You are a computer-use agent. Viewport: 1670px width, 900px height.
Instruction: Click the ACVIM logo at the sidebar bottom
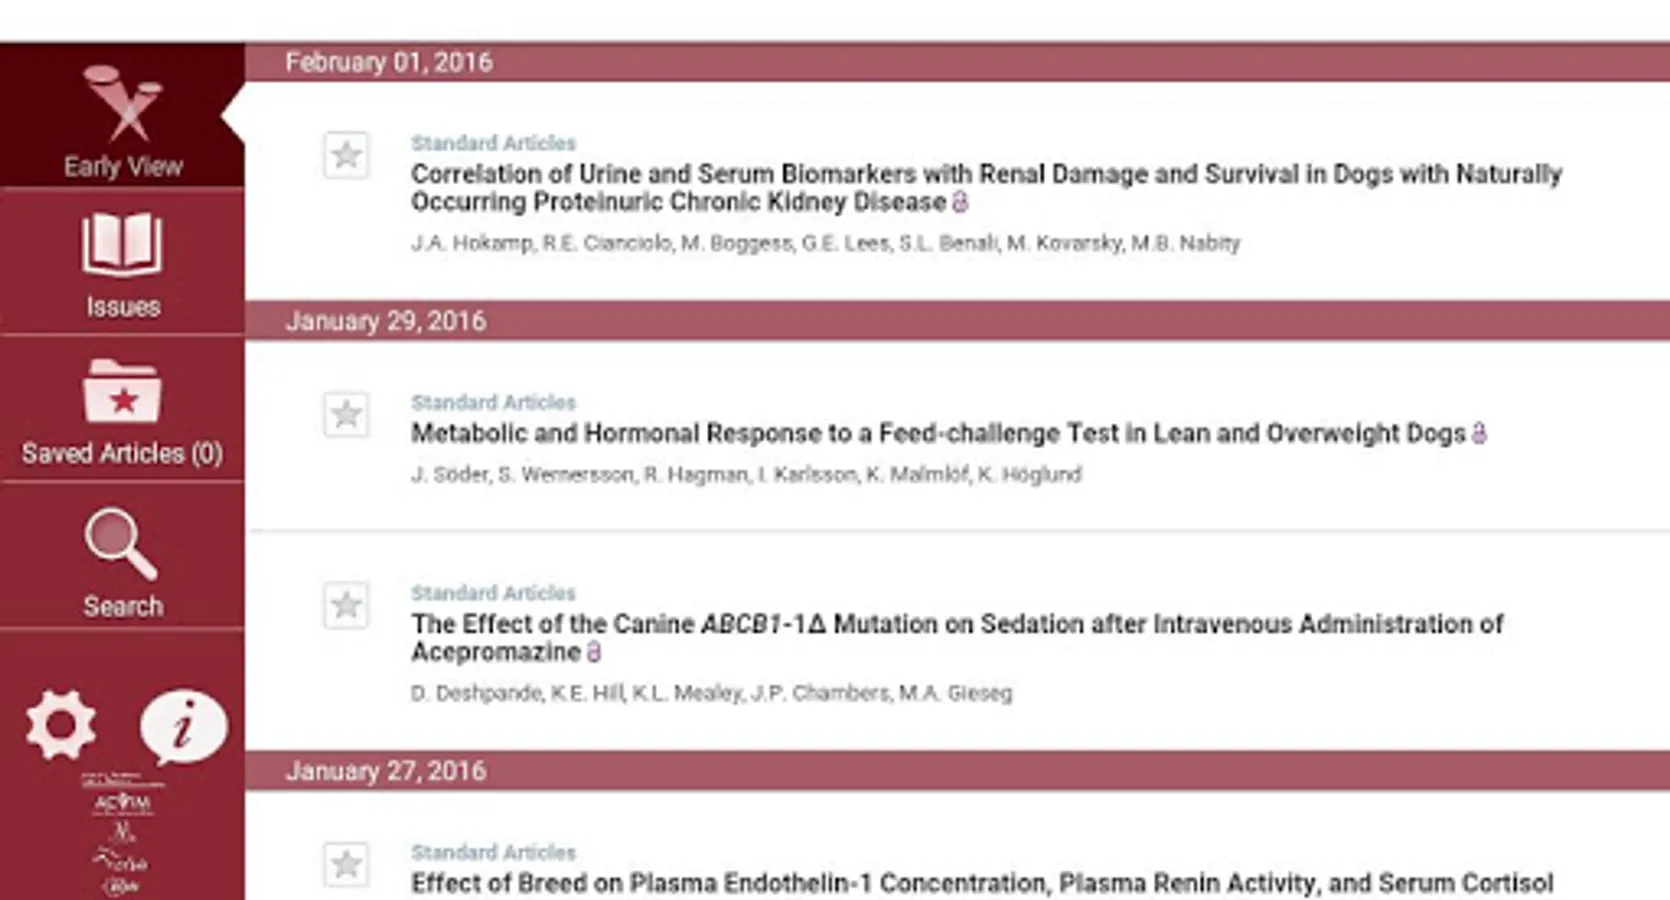[122, 802]
